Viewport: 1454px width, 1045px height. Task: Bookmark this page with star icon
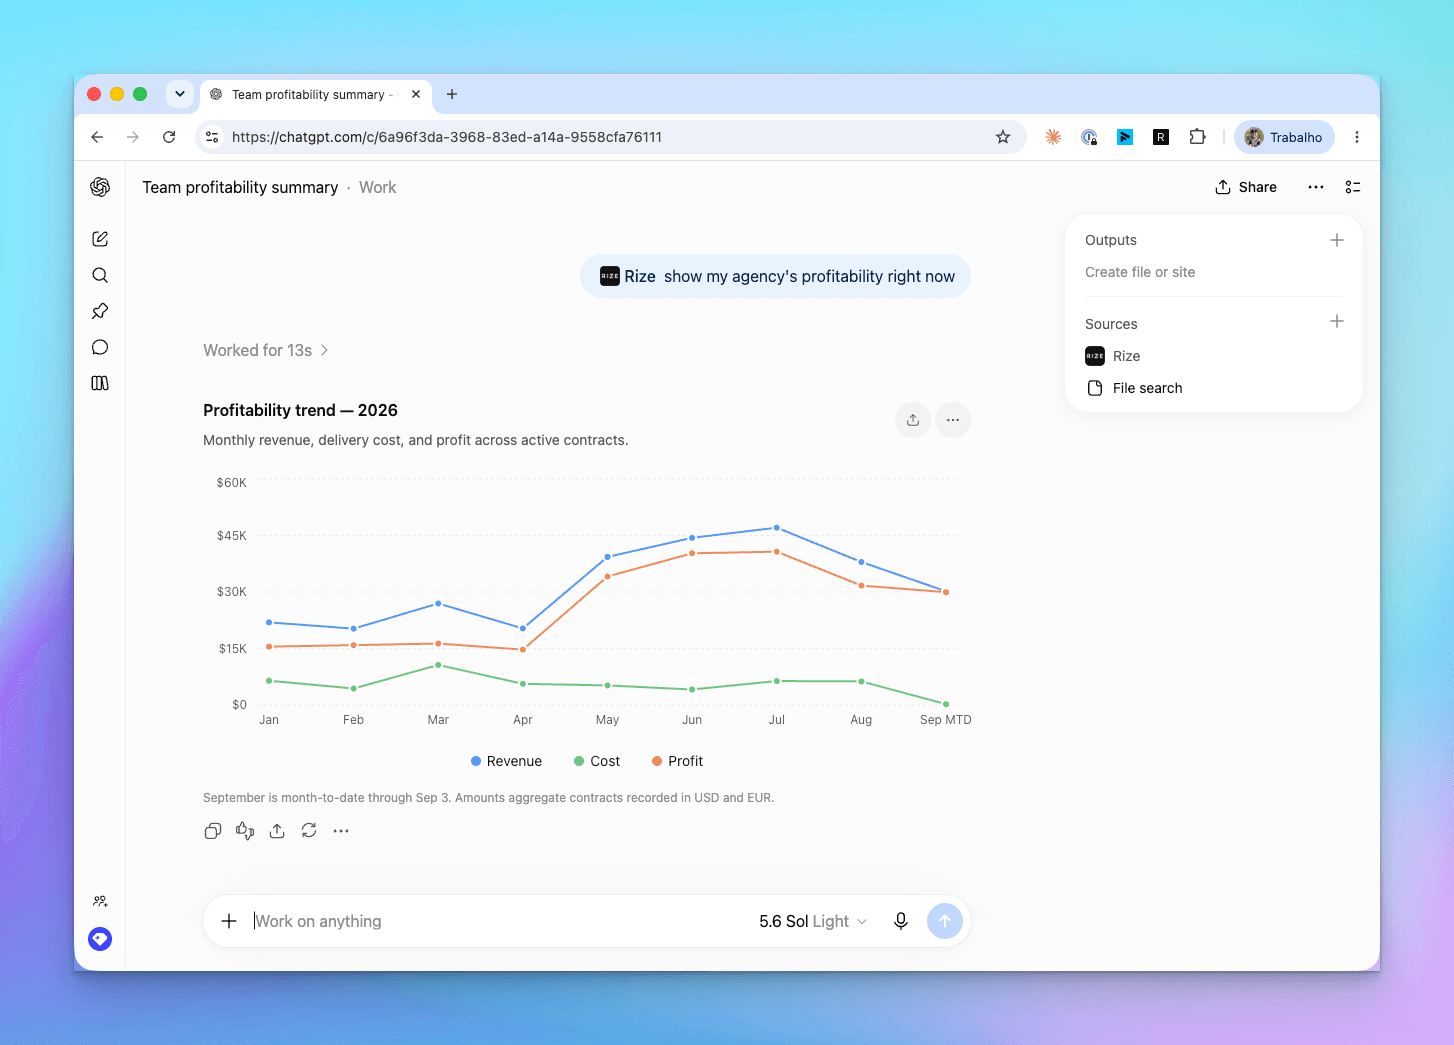click(1003, 137)
